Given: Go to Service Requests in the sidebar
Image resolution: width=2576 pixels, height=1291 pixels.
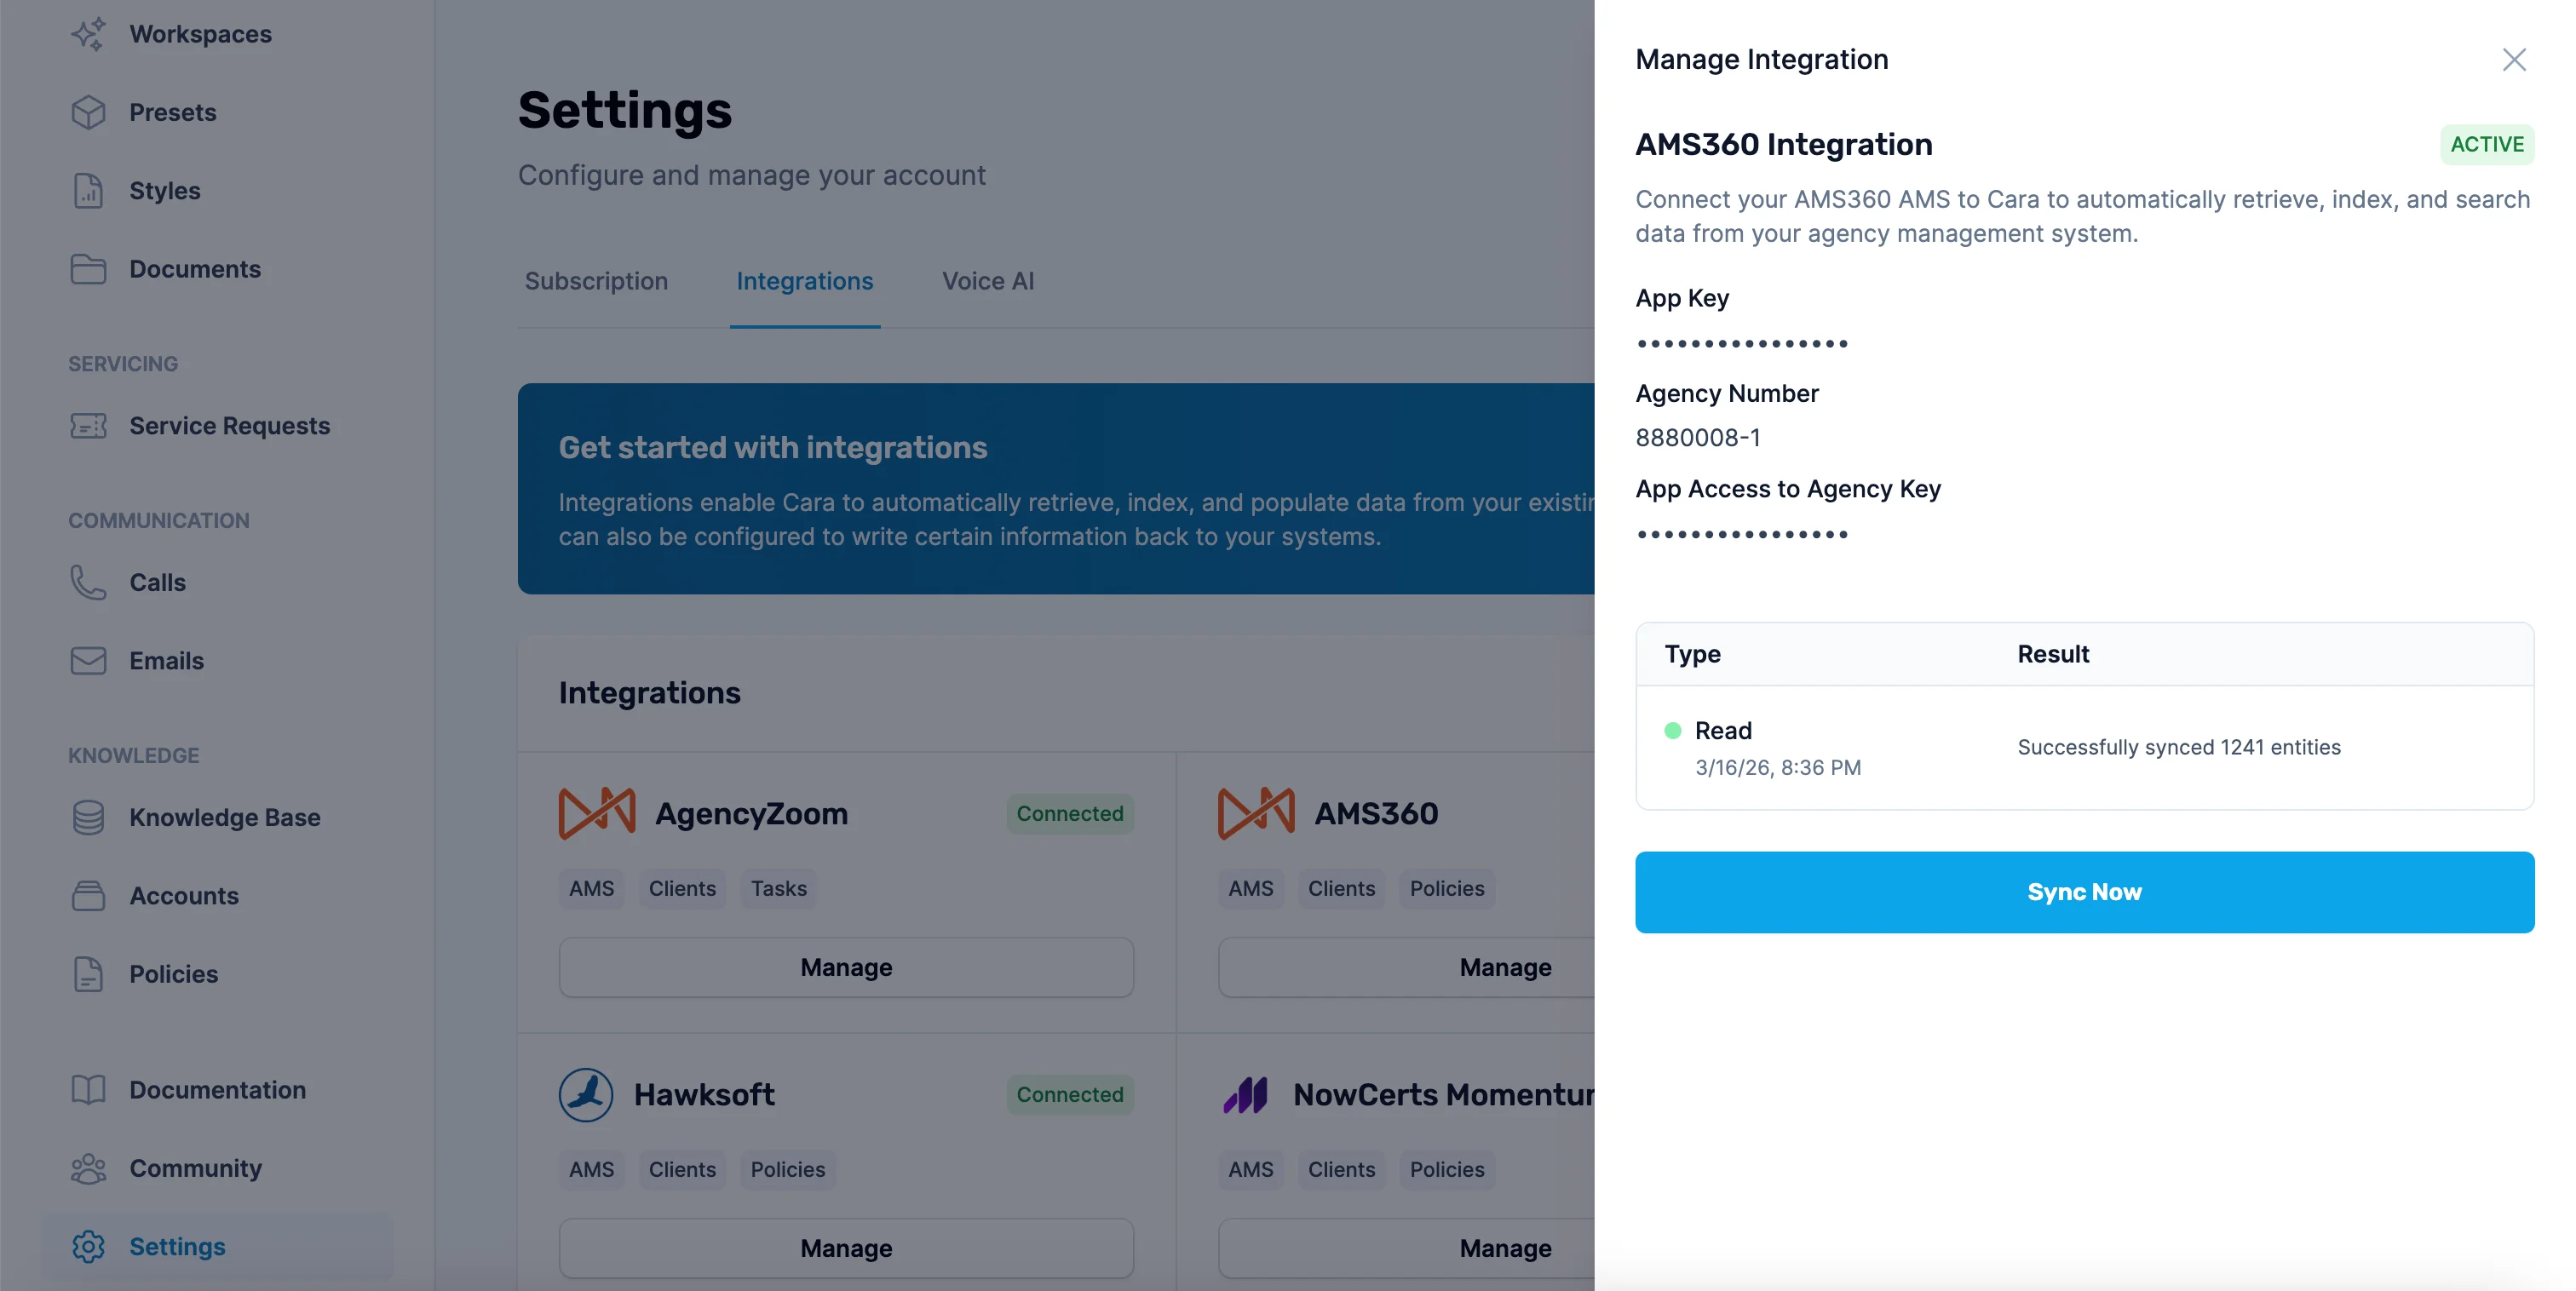Looking at the screenshot, I should [230, 426].
